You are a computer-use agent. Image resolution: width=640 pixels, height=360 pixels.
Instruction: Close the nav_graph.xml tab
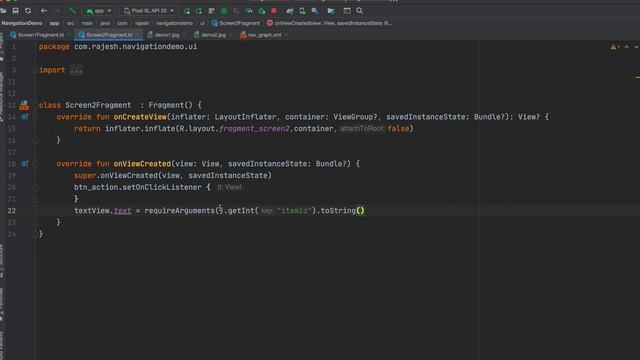(x=286, y=35)
